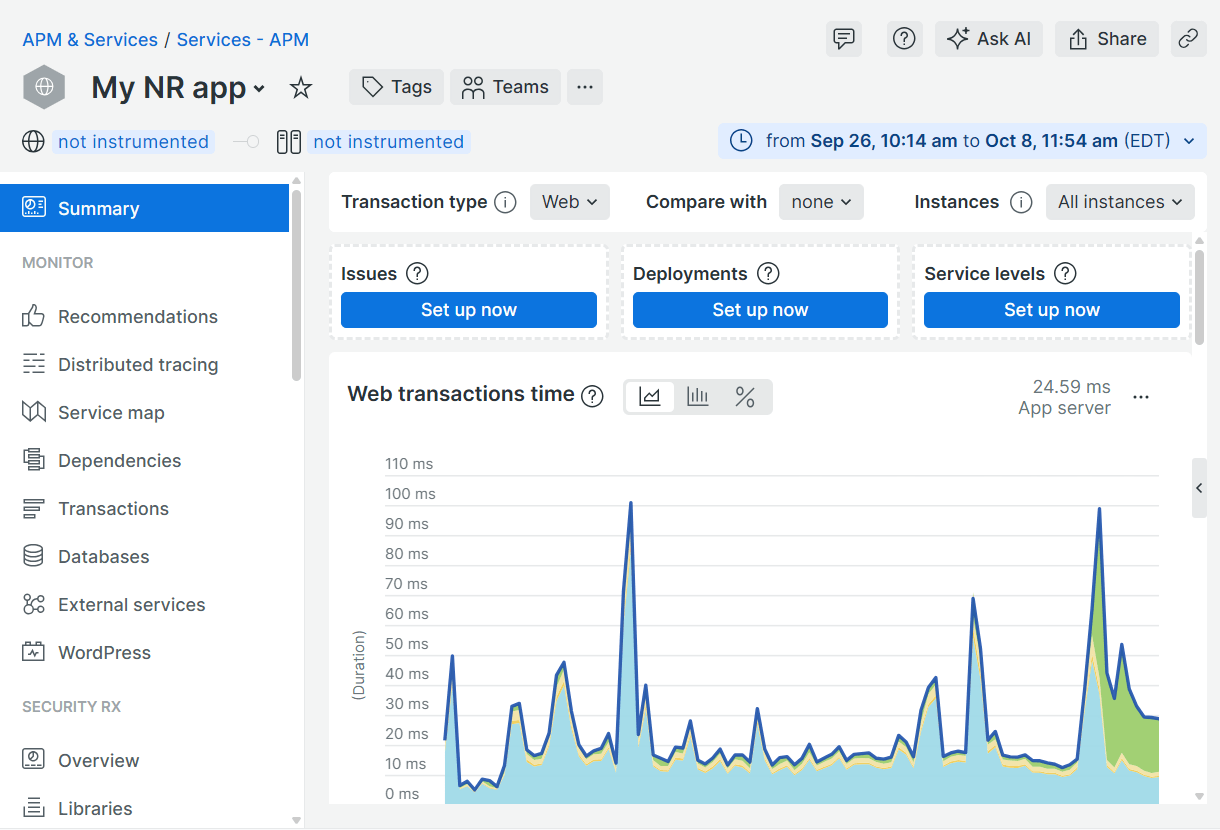
Task: Click the Transactions icon
Action: [x=34, y=509]
